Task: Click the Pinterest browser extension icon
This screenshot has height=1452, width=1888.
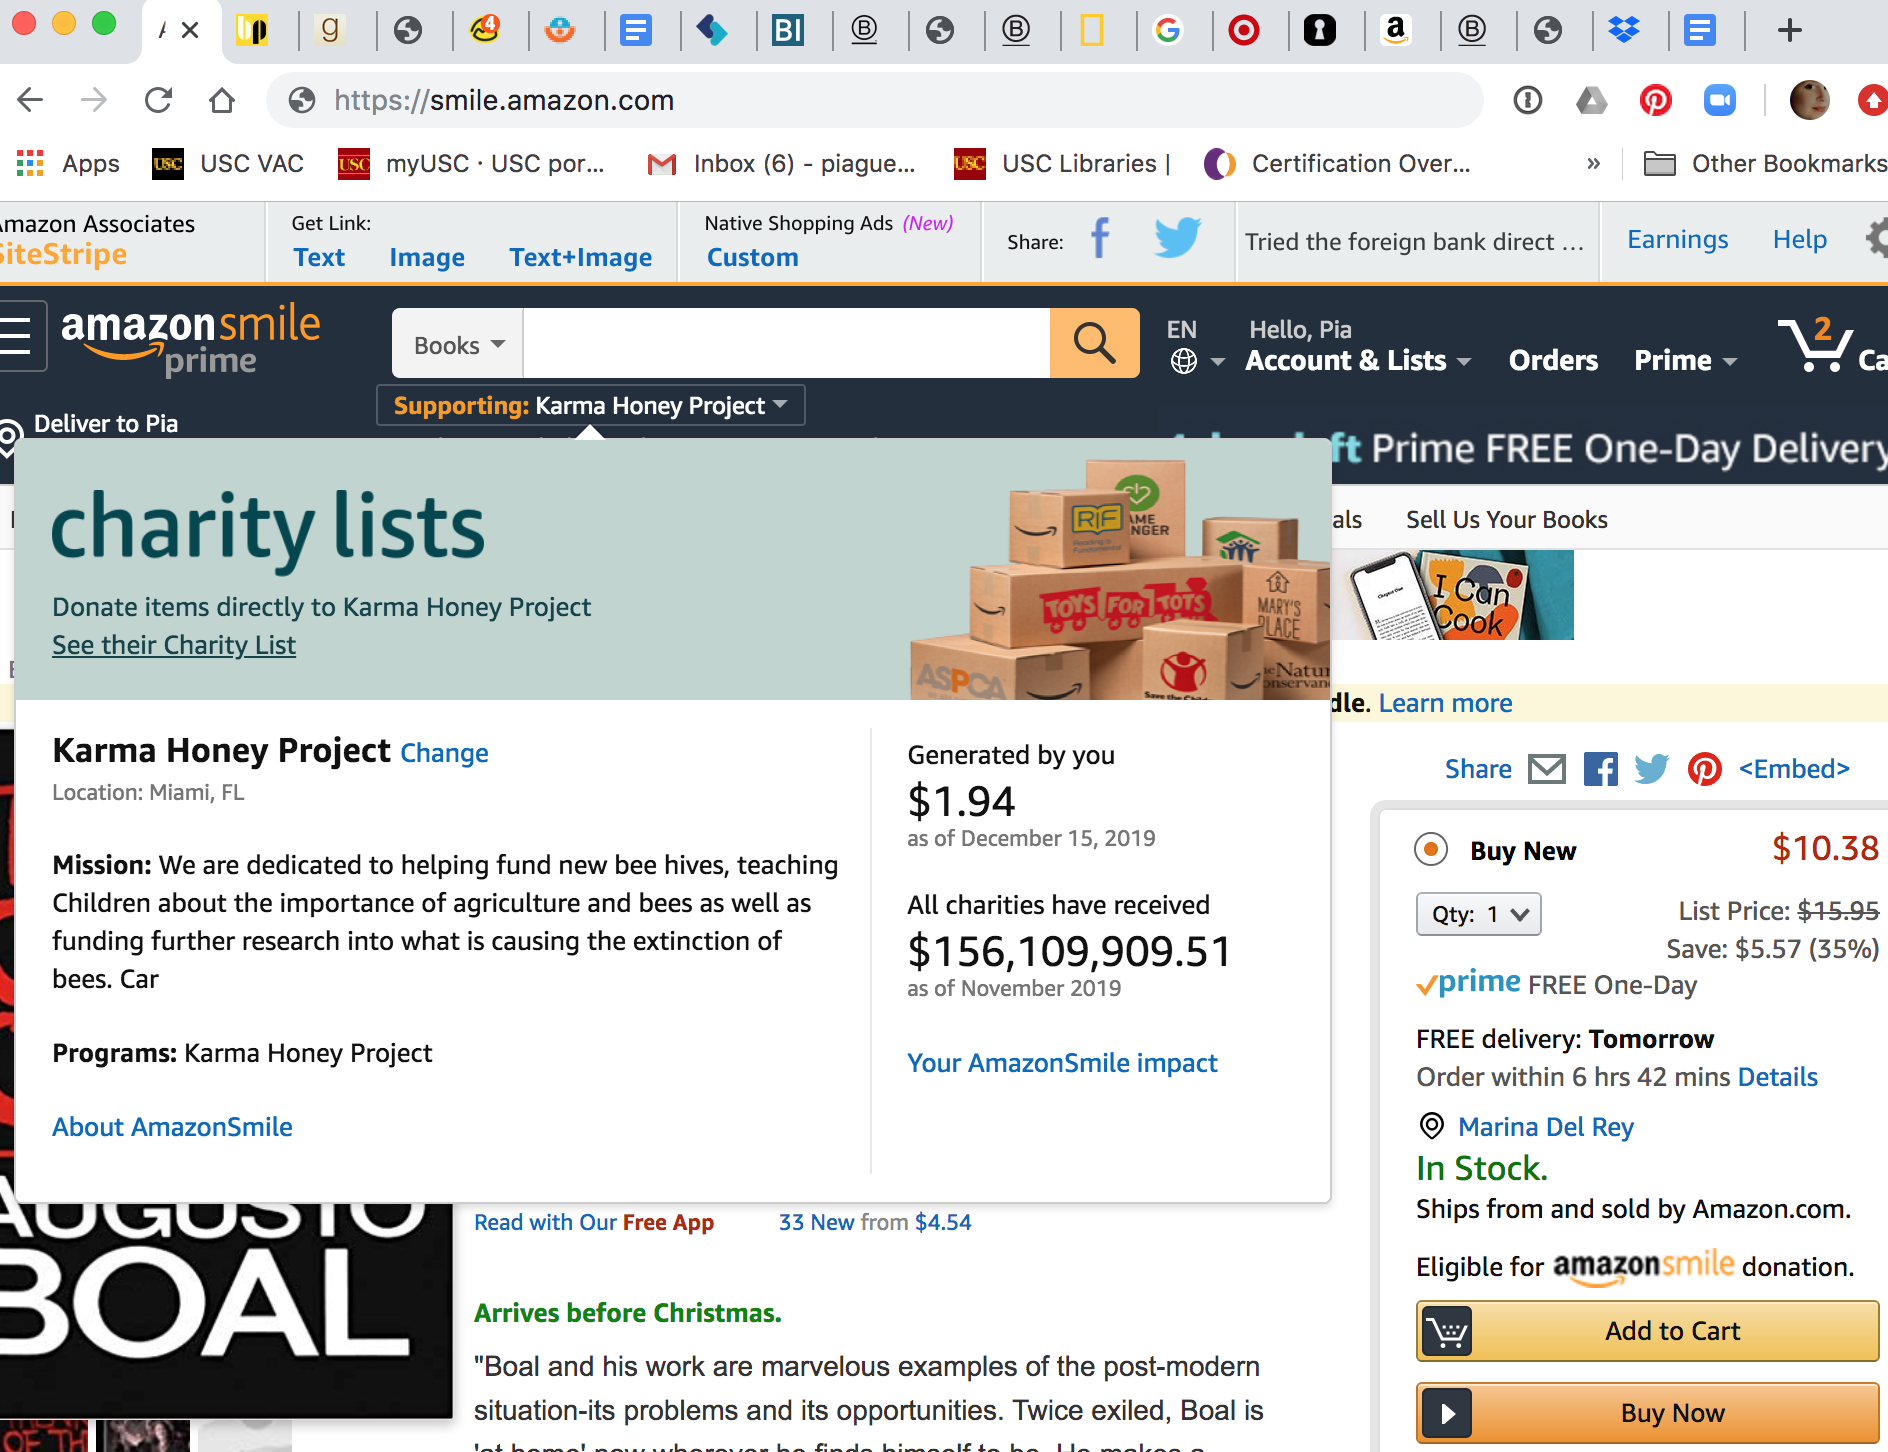Action: click(1656, 100)
